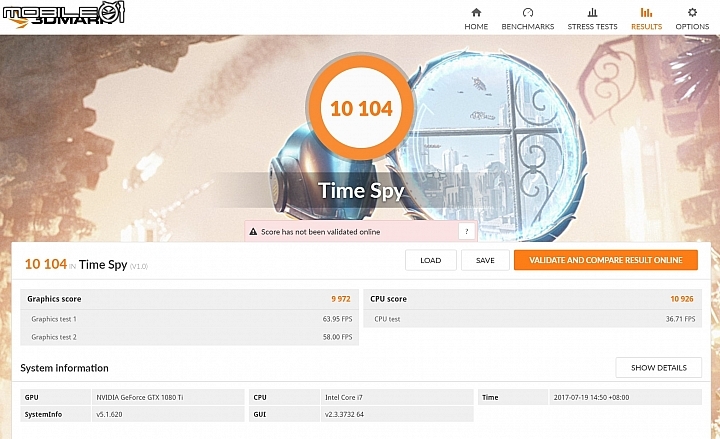Click the (V1.0) version text
The image size is (720, 439).
point(139,266)
